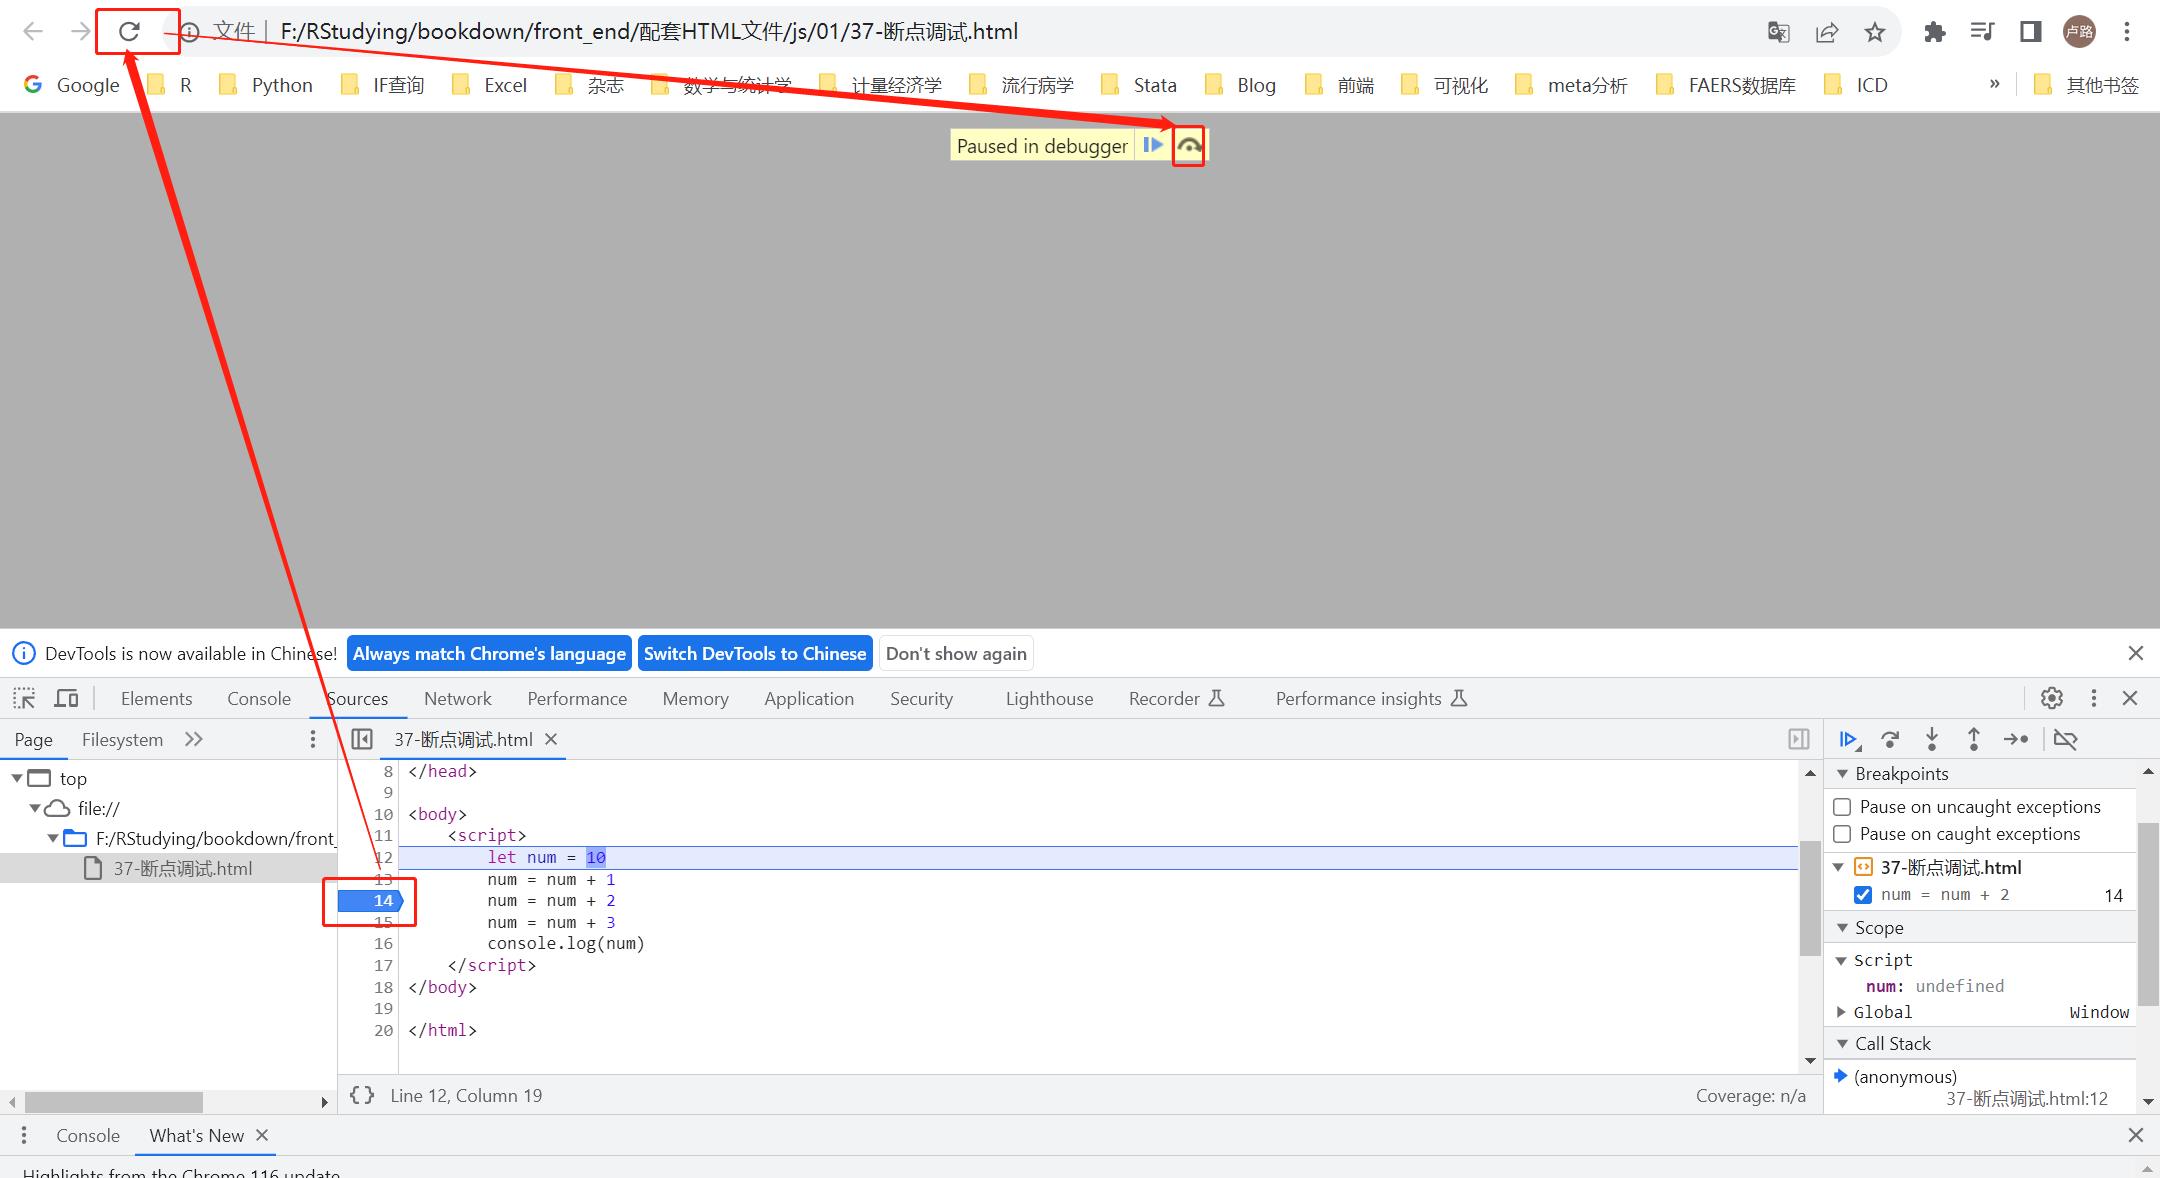Open the Chrome three-dot menu

(2127, 32)
